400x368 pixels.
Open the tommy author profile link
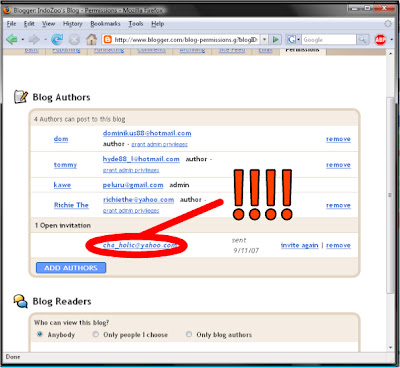pos(65,165)
